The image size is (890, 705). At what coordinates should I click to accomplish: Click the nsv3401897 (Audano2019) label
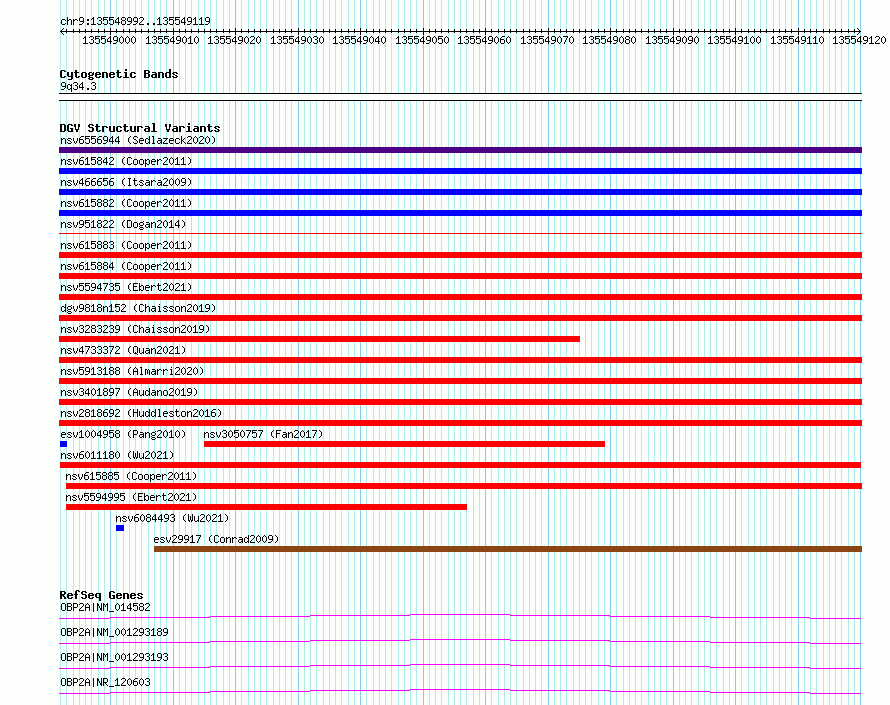[x=129, y=392]
